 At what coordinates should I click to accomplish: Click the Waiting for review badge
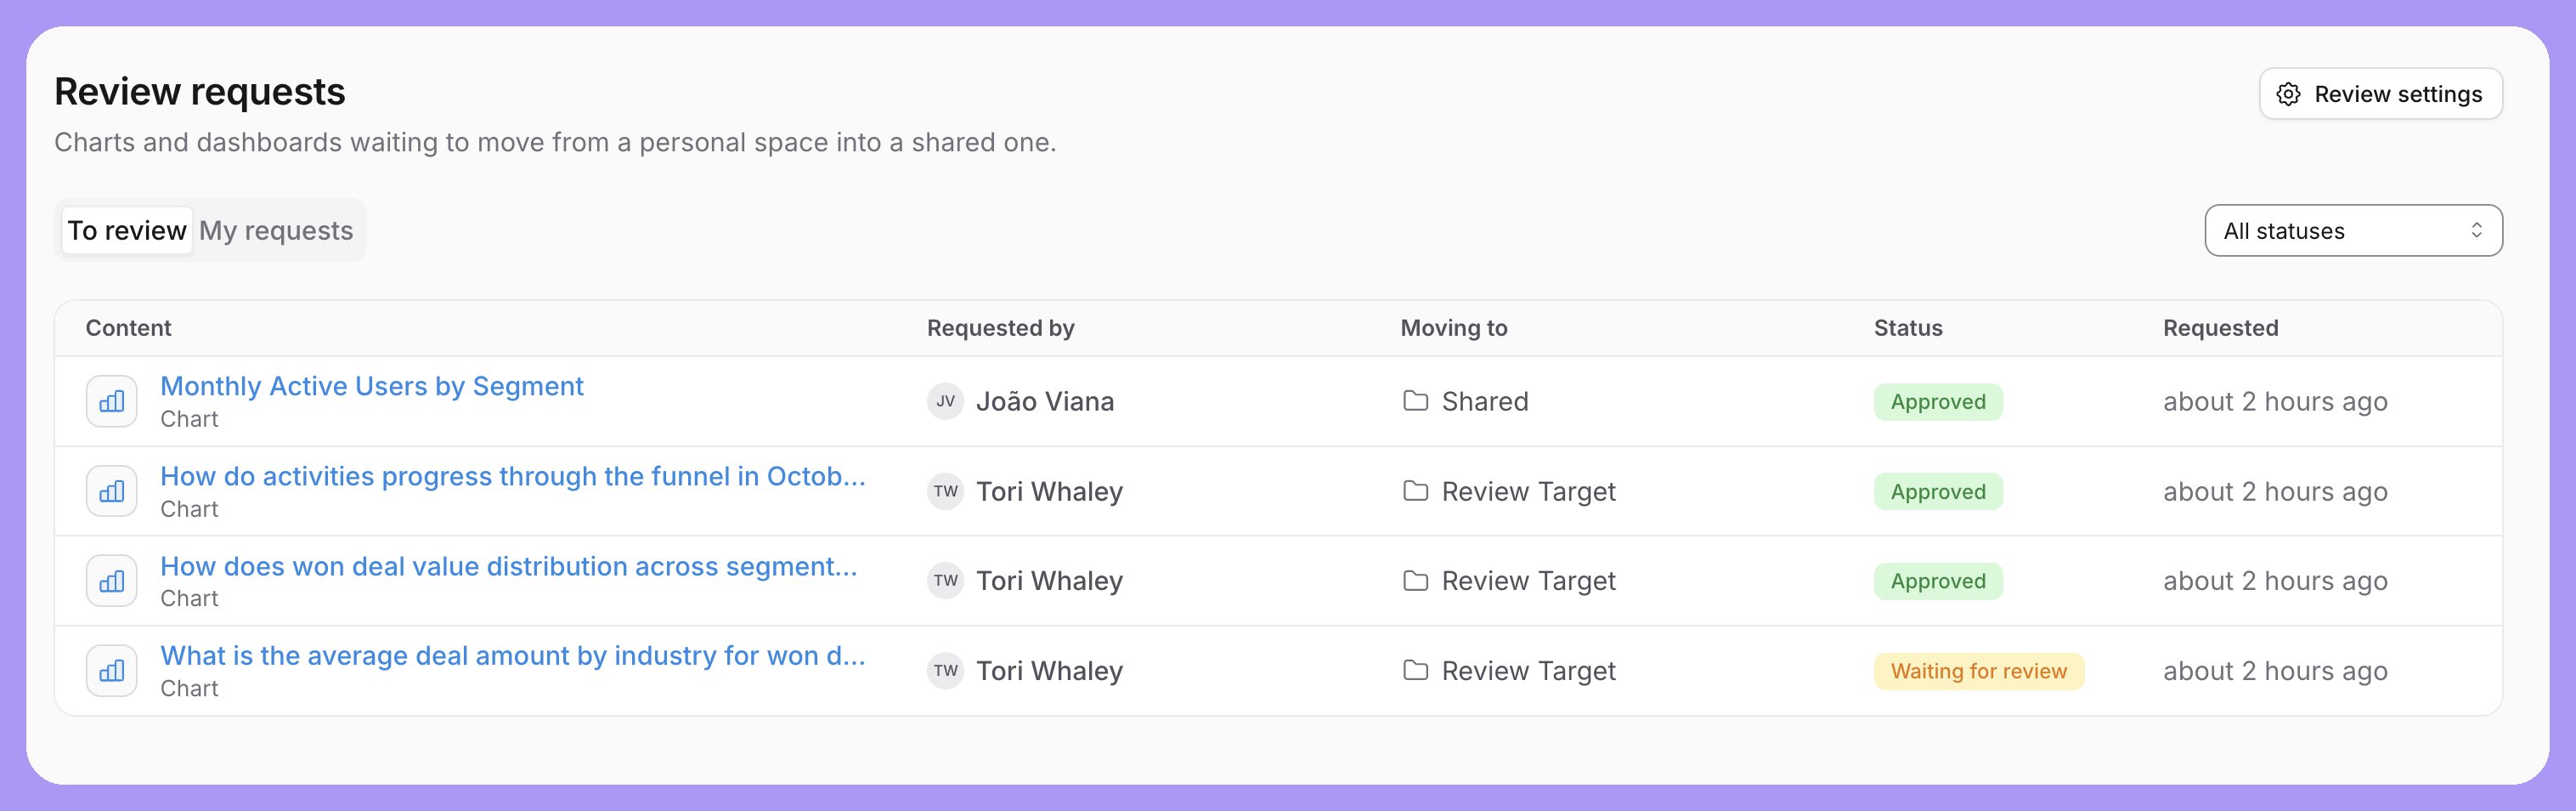click(x=1978, y=671)
